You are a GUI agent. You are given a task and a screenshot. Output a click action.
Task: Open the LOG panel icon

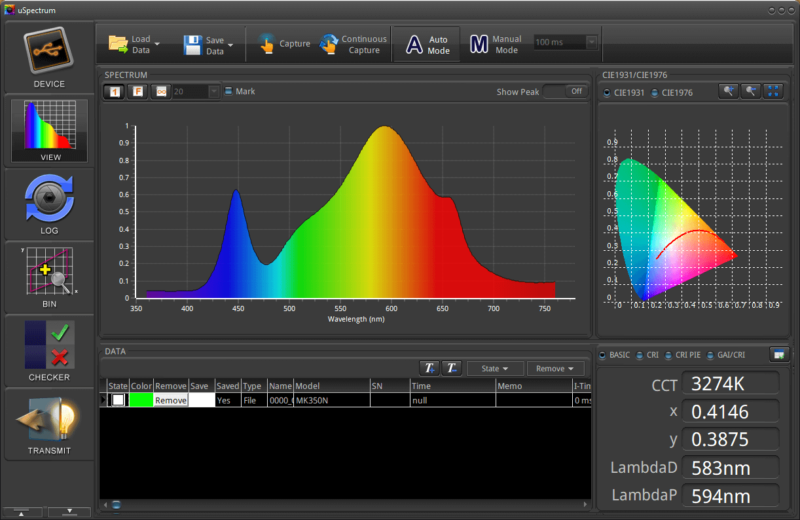pyautogui.click(x=49, y=198)
